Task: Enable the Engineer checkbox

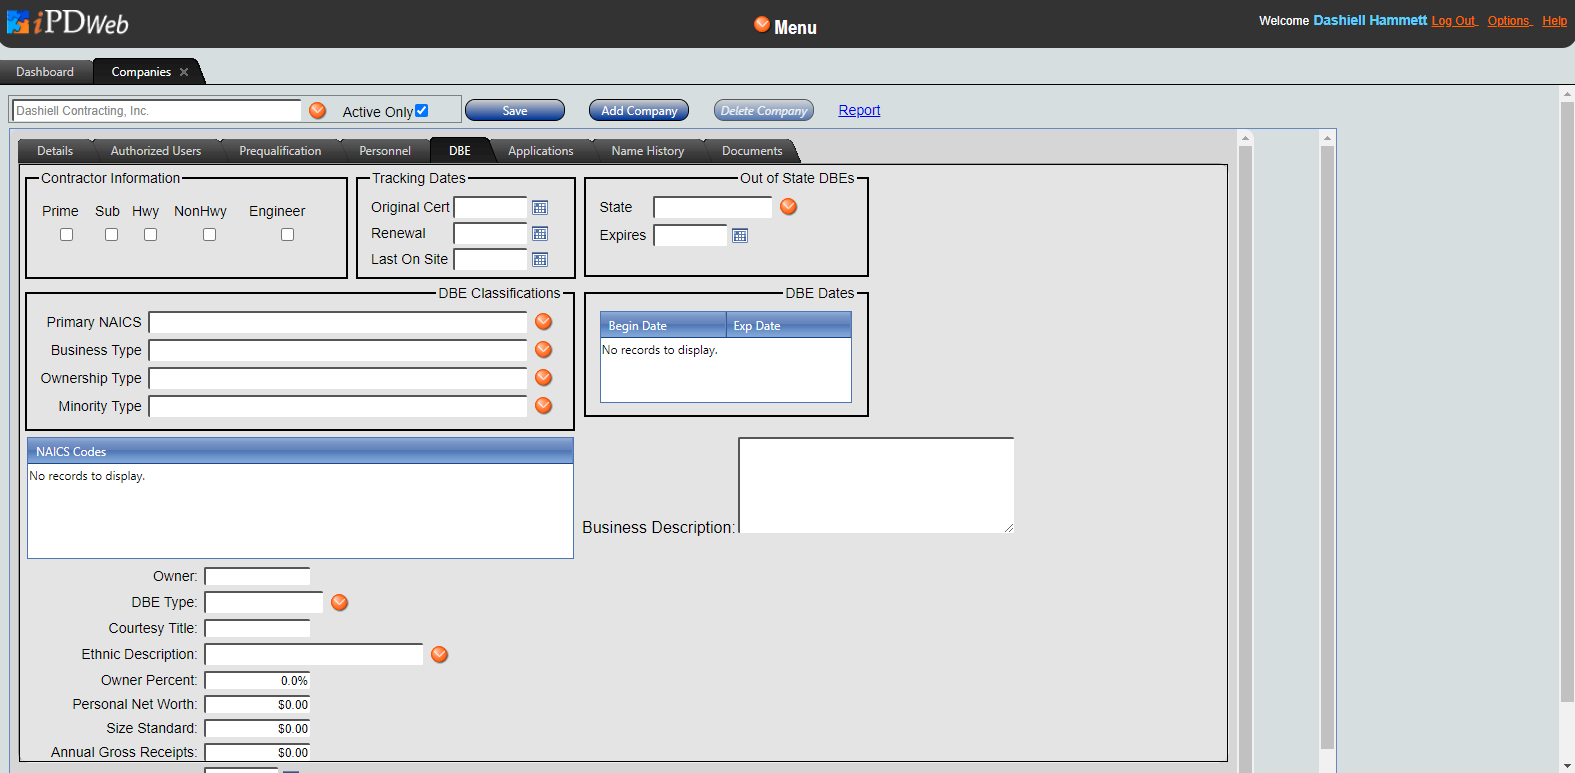Action: (x=288, y=235)
